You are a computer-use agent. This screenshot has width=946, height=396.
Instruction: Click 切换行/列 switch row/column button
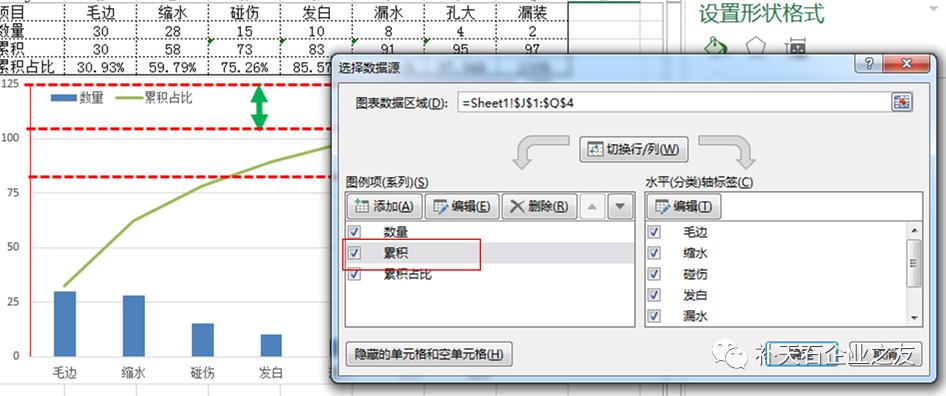pos(634,149)
